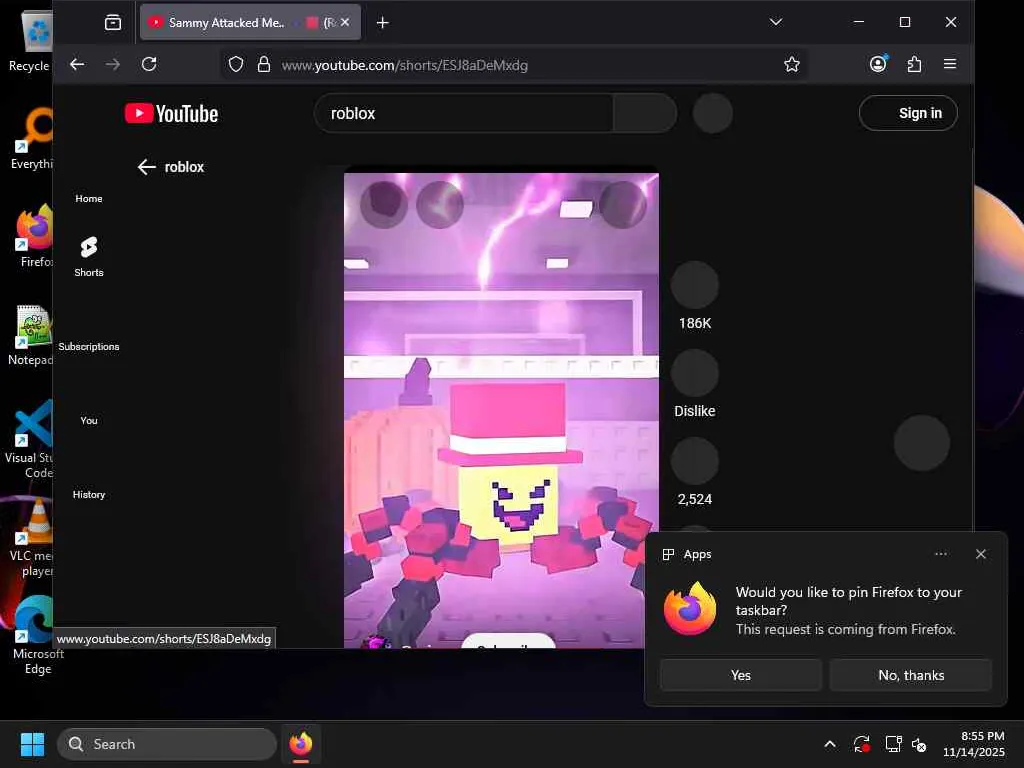Viewport: 1024px width, 768px height.
Task: Select the Everything desktop shortcut
Action: 30,138
